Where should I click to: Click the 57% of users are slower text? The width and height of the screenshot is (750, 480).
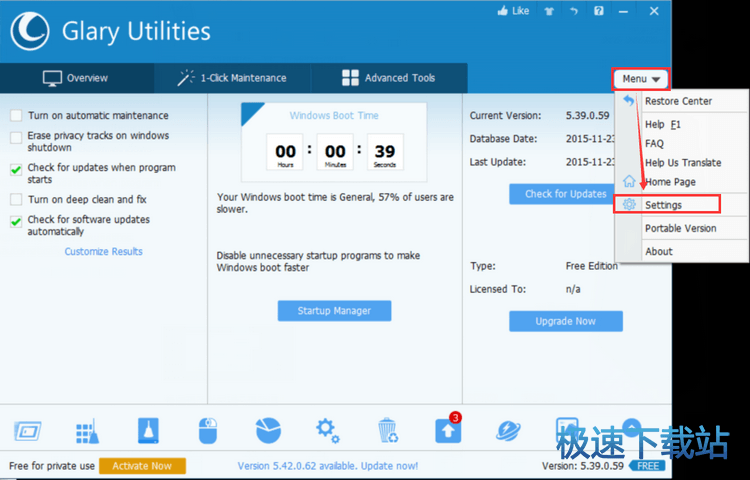335,203
